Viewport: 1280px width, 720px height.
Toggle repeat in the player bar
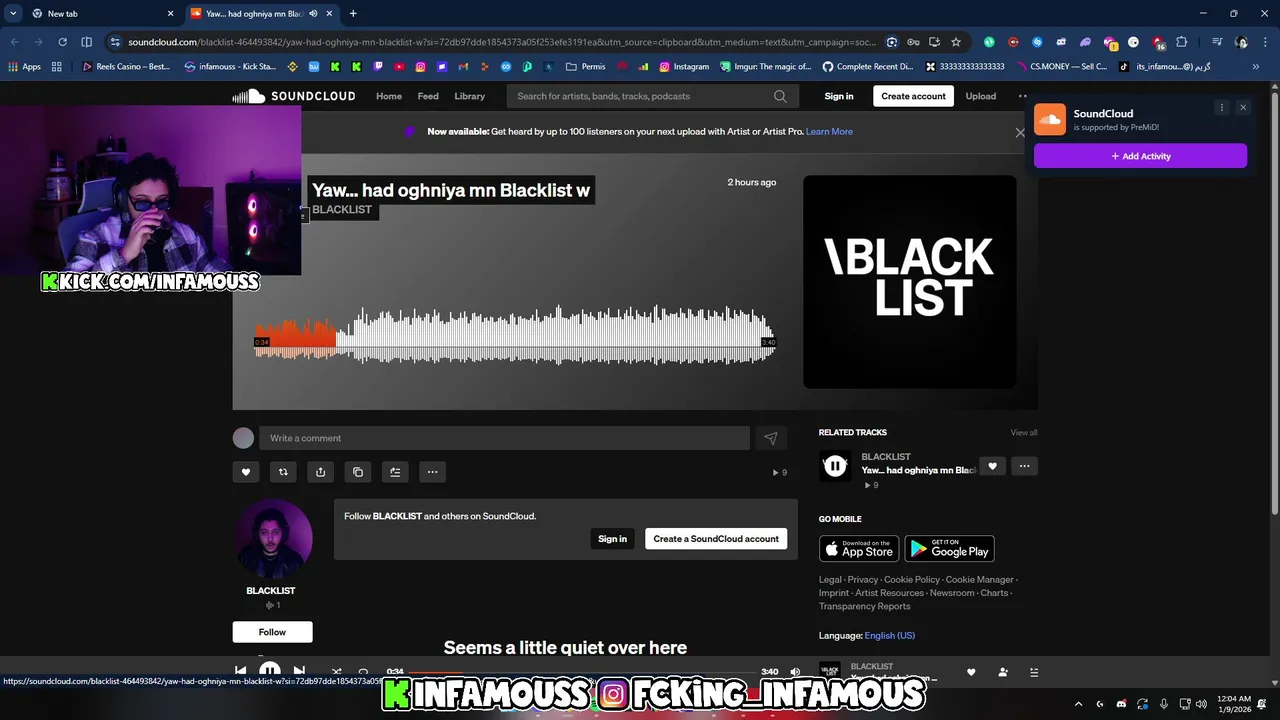point(363,672)
